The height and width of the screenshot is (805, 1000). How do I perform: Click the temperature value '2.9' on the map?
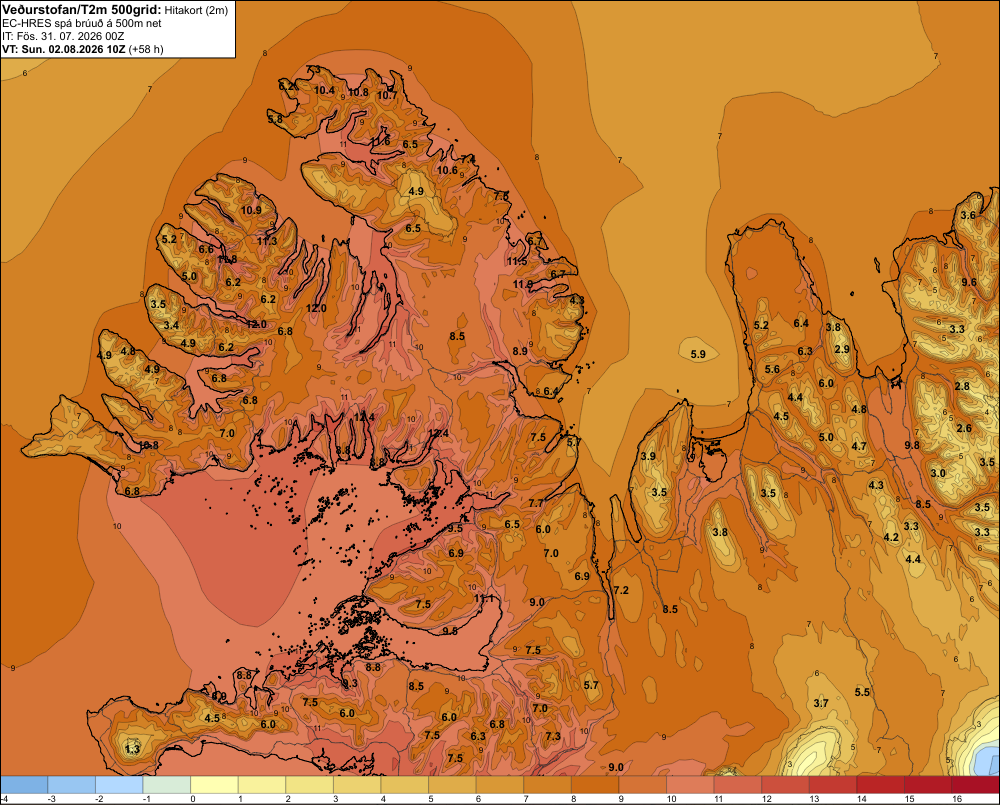[x=842, y=349]
